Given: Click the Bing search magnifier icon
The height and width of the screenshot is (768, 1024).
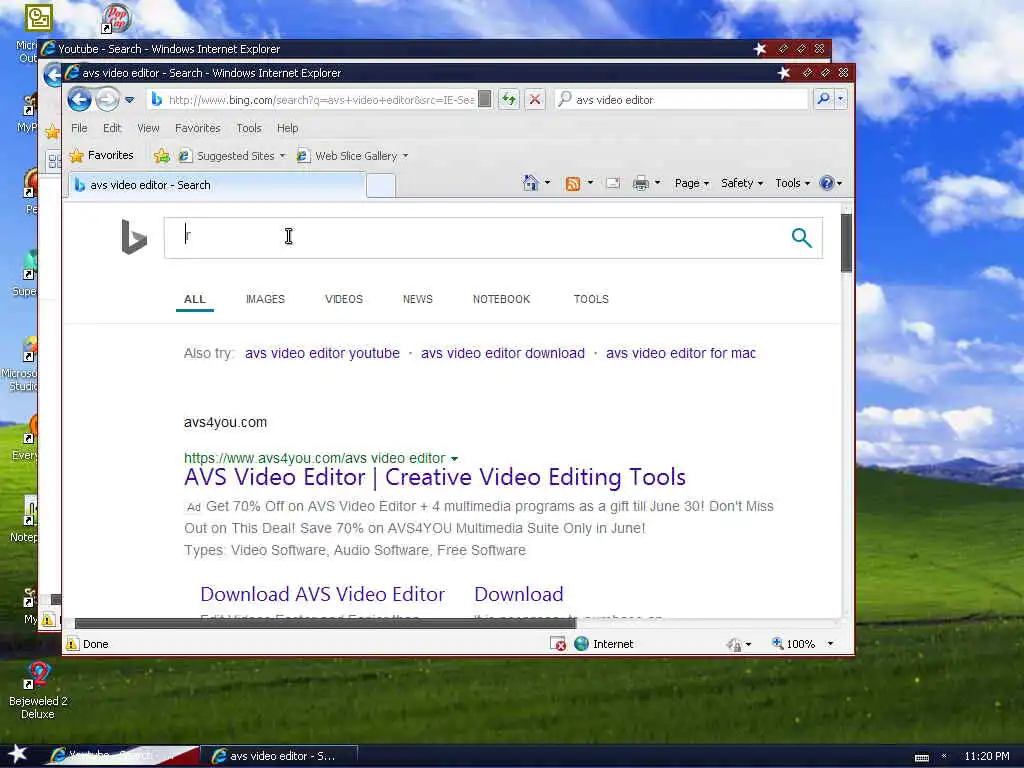Looking at the screenshot, I should [x=801, y=237].
